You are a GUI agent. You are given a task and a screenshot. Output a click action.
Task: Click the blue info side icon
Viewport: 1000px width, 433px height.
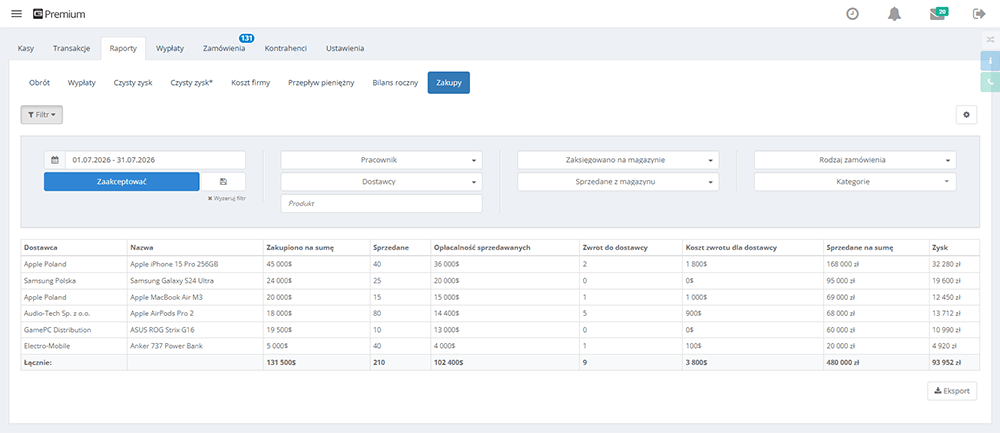pos(990,61)
